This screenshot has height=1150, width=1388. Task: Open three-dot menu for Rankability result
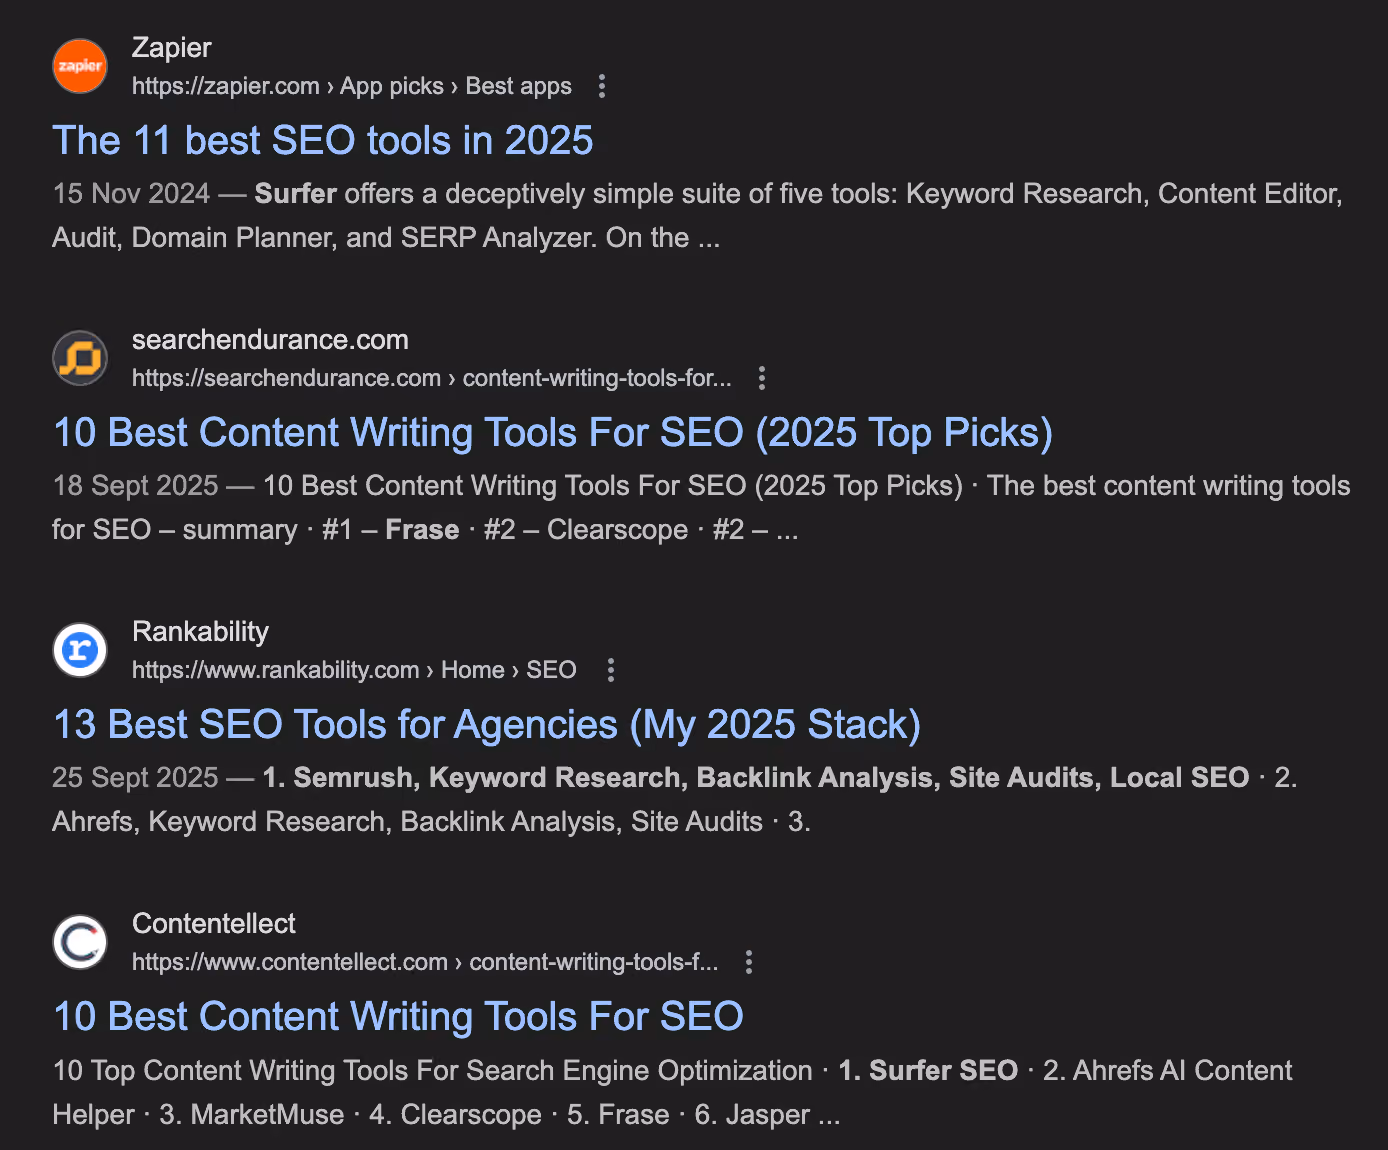(611, 670)
